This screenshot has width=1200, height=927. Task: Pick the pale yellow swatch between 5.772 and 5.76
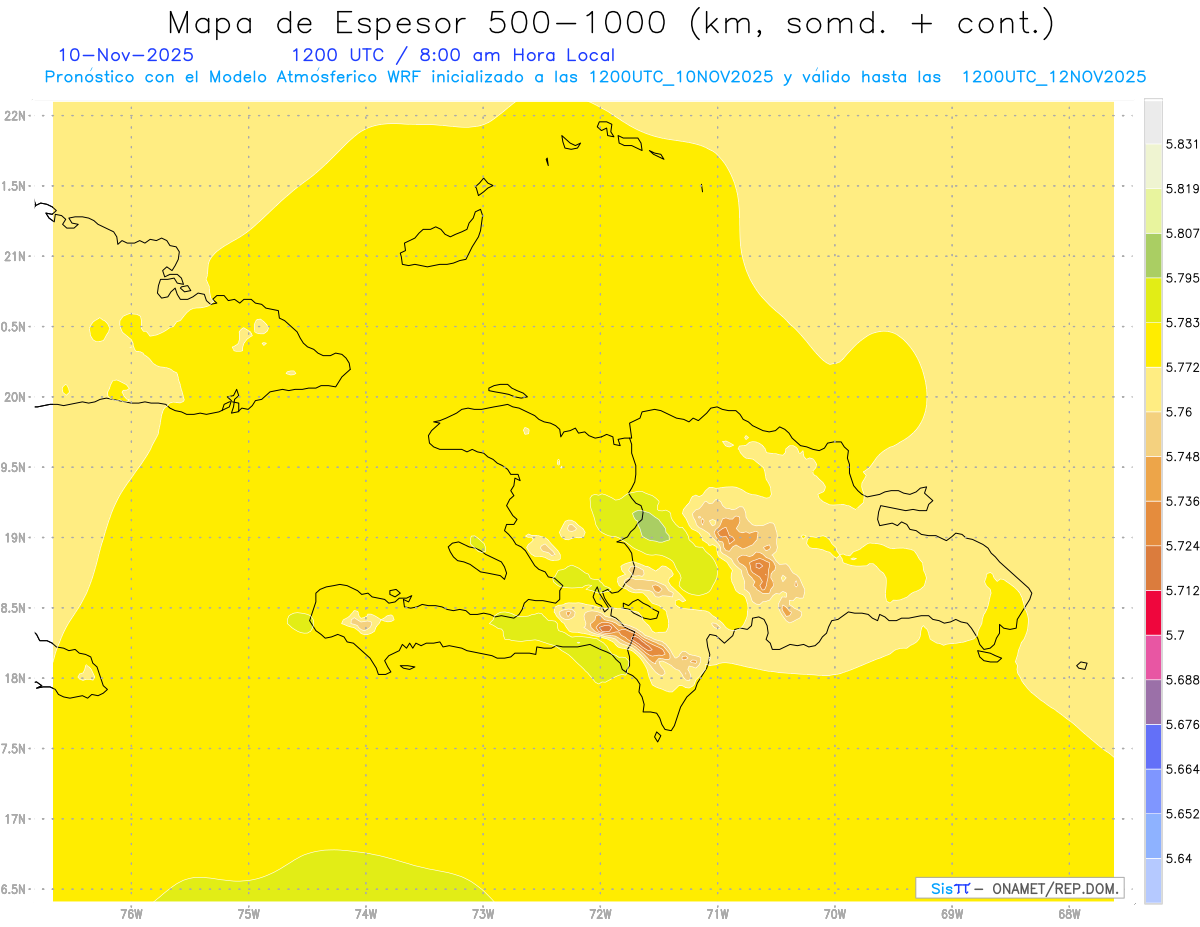[1153, 389]
